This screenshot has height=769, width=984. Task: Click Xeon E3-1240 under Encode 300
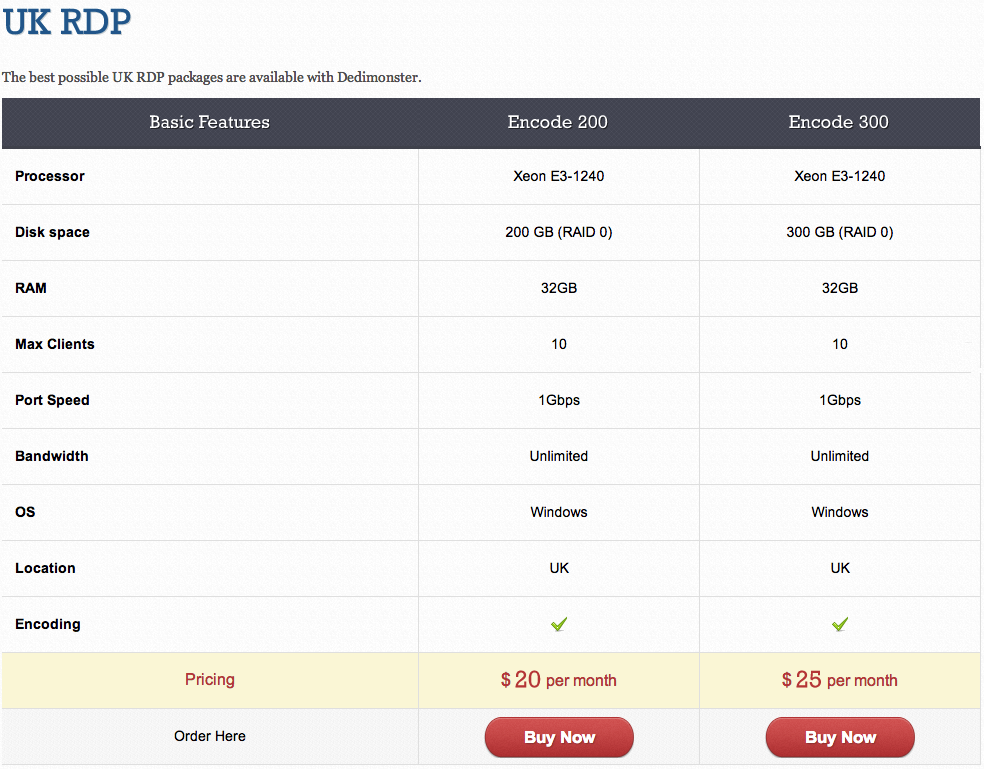pos(840,176)
